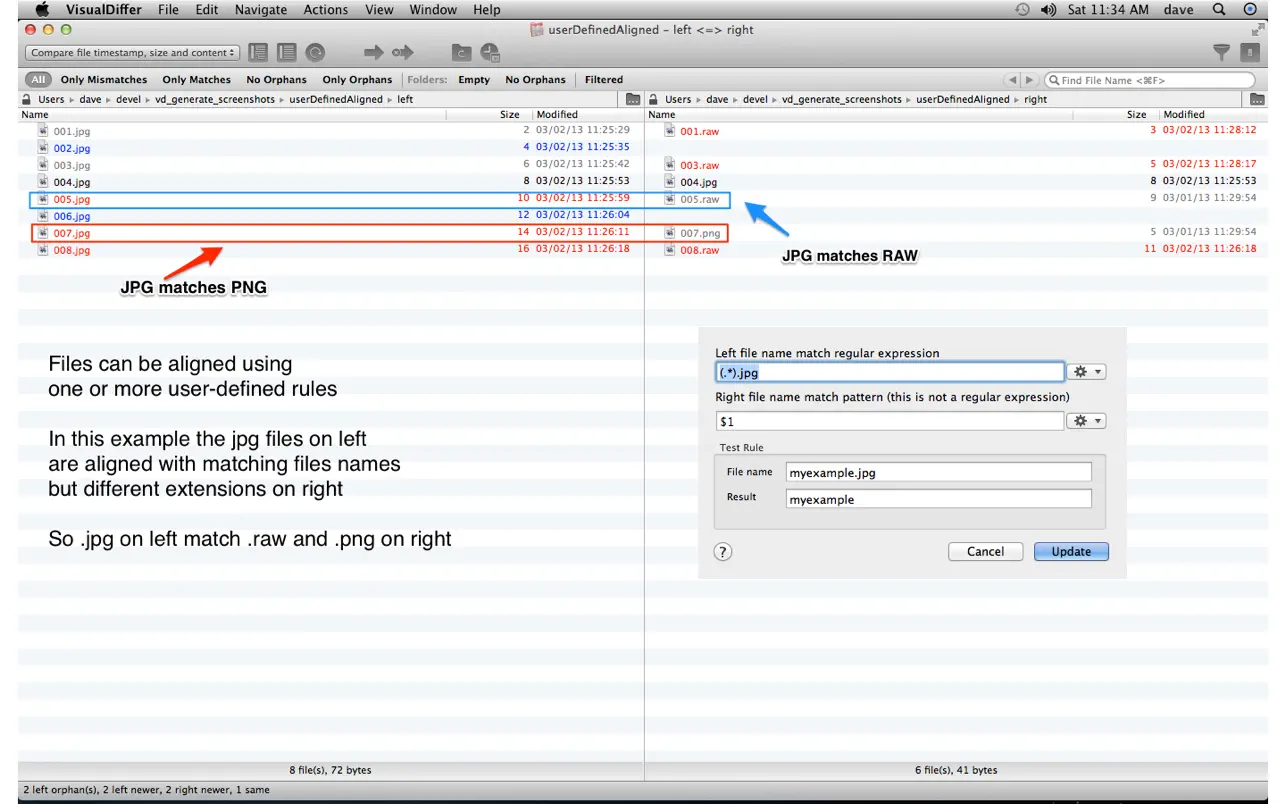Click the lock icon beside left Users path
The width and height of the screenshot is (1286, 804).
click(27, 99)
